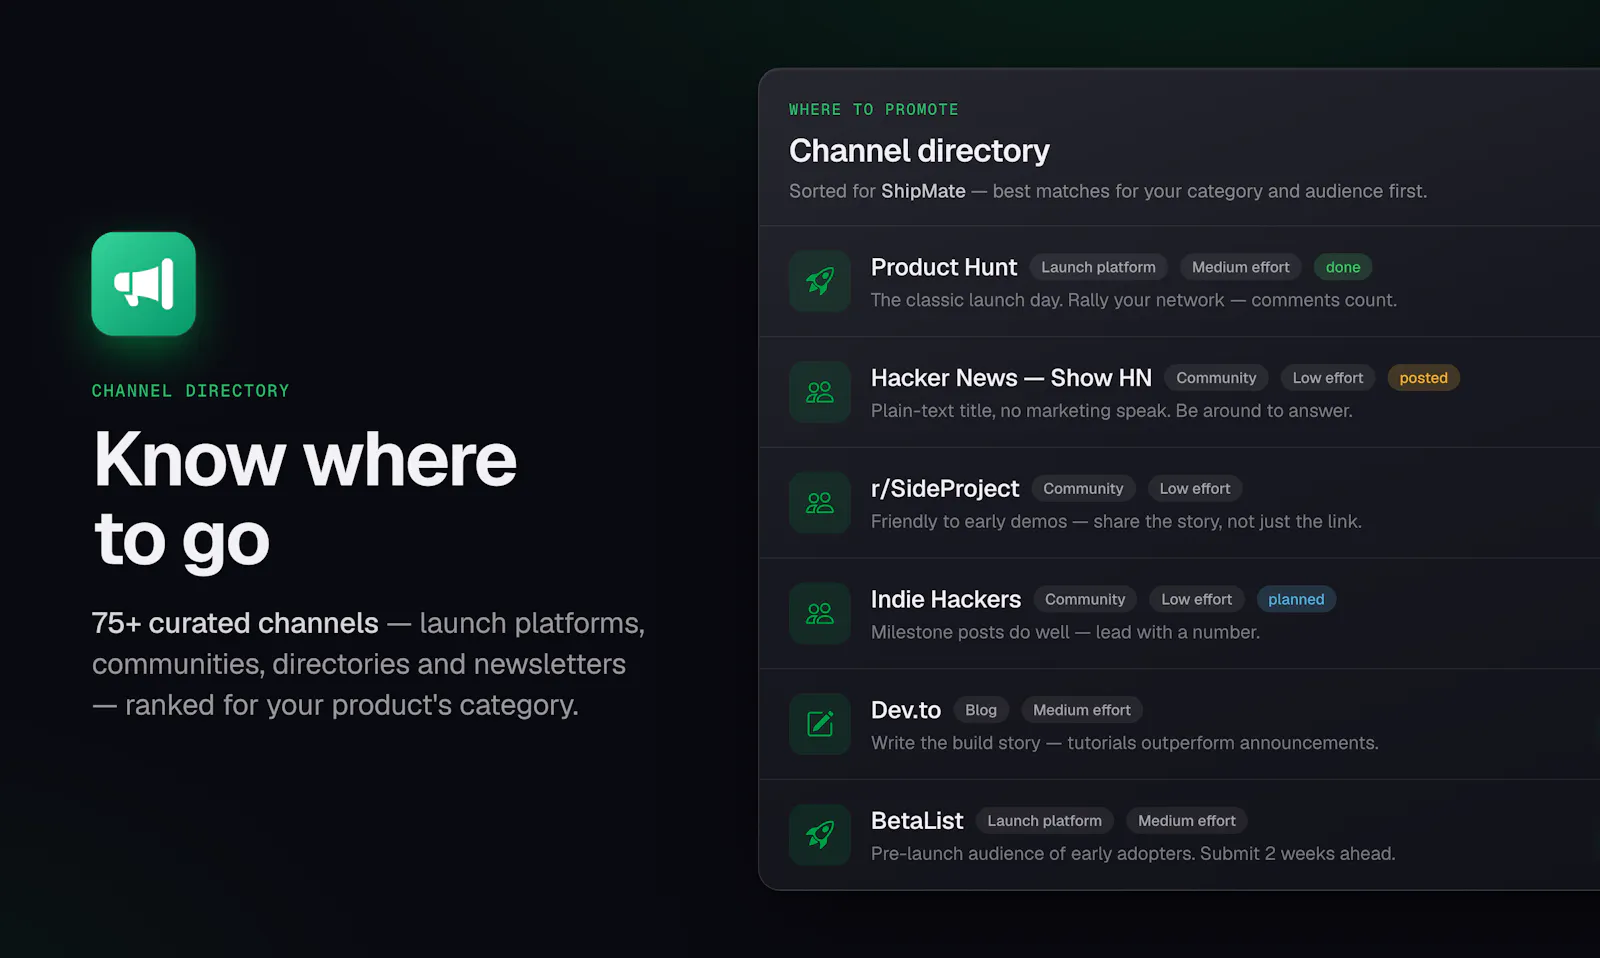Screen dimensions: 1600x958
Task: Select Product Hunt's 'Medium effort' tag
Action: [x=1241, y=267]
